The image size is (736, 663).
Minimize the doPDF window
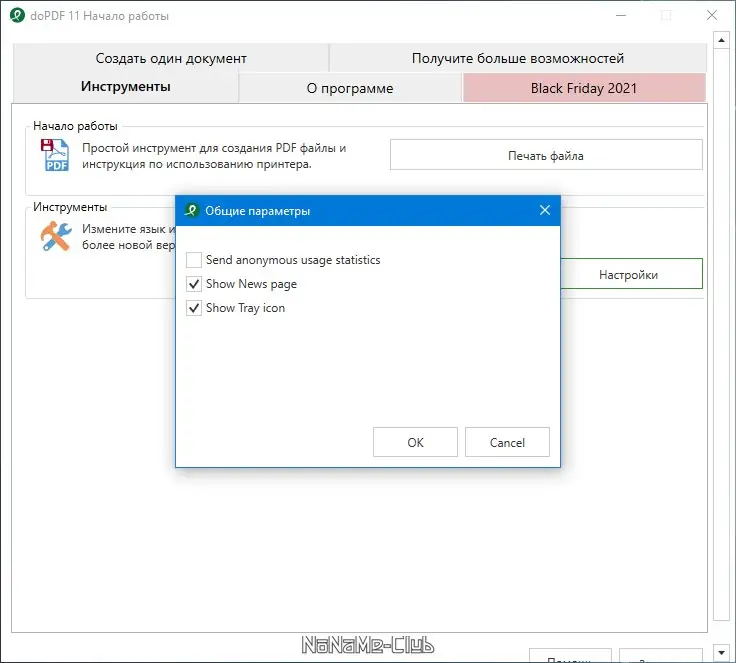[621, 15]
